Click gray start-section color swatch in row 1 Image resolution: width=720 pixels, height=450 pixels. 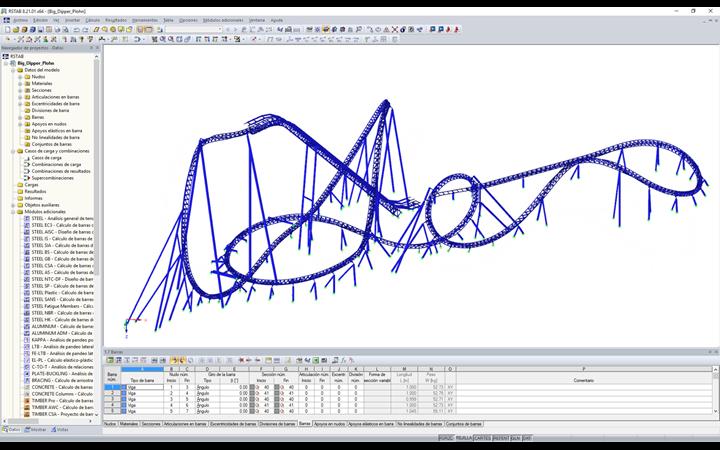pyautogui.click(x=252, y=388)
